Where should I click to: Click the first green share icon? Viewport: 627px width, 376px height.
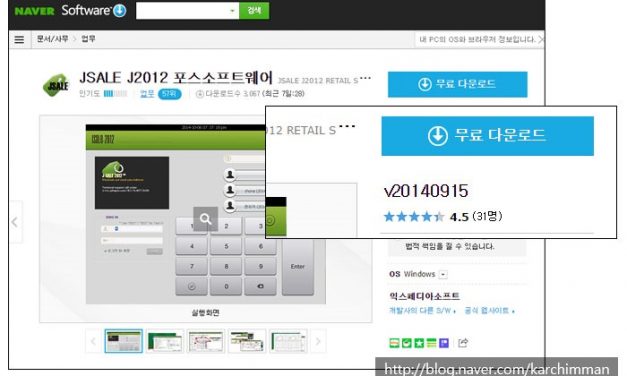click(394, 343)
